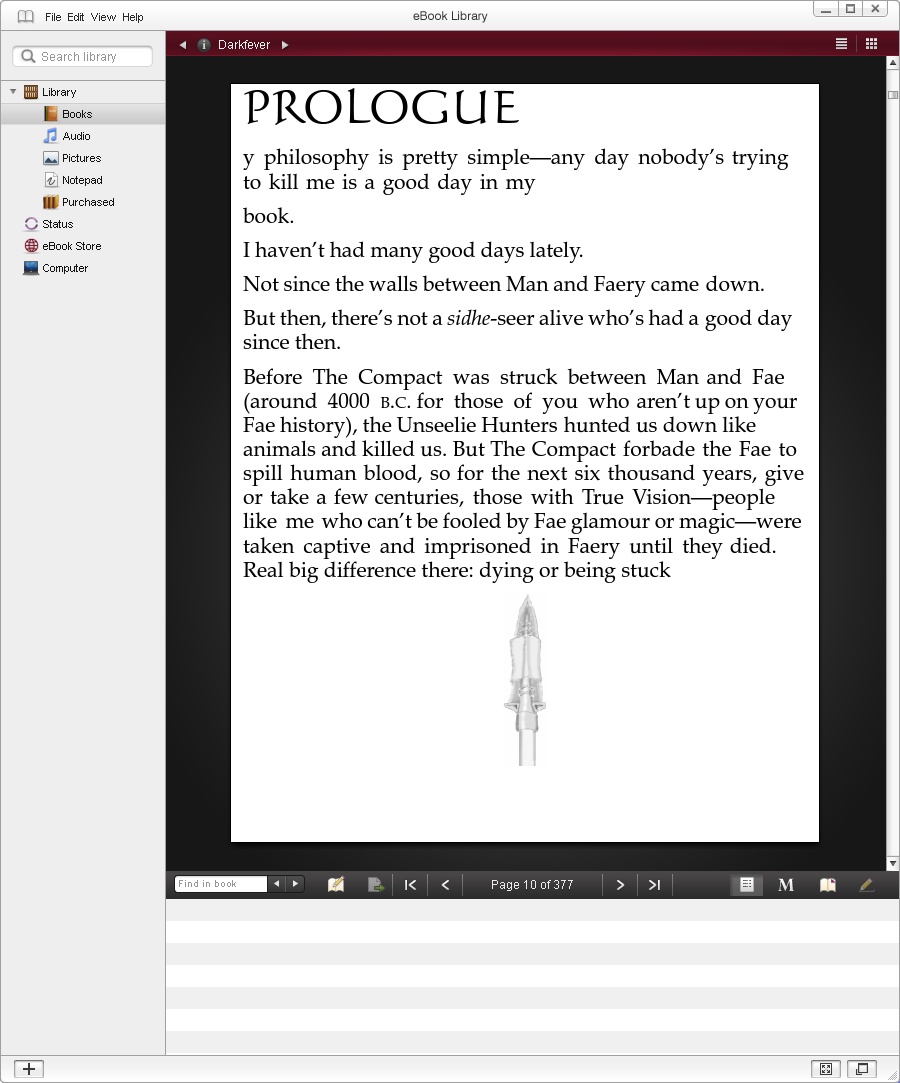Toggle two-page open book view

[x=827, y=885]
